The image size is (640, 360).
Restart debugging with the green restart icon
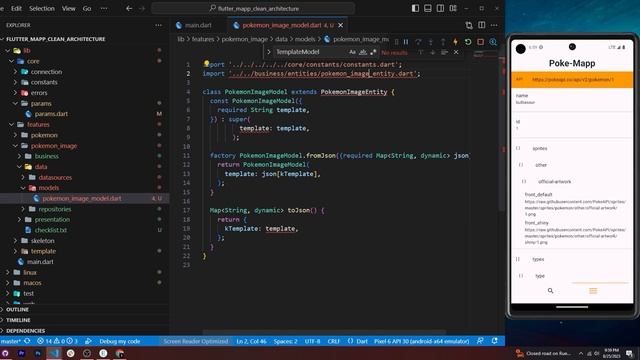click(468, 42)
